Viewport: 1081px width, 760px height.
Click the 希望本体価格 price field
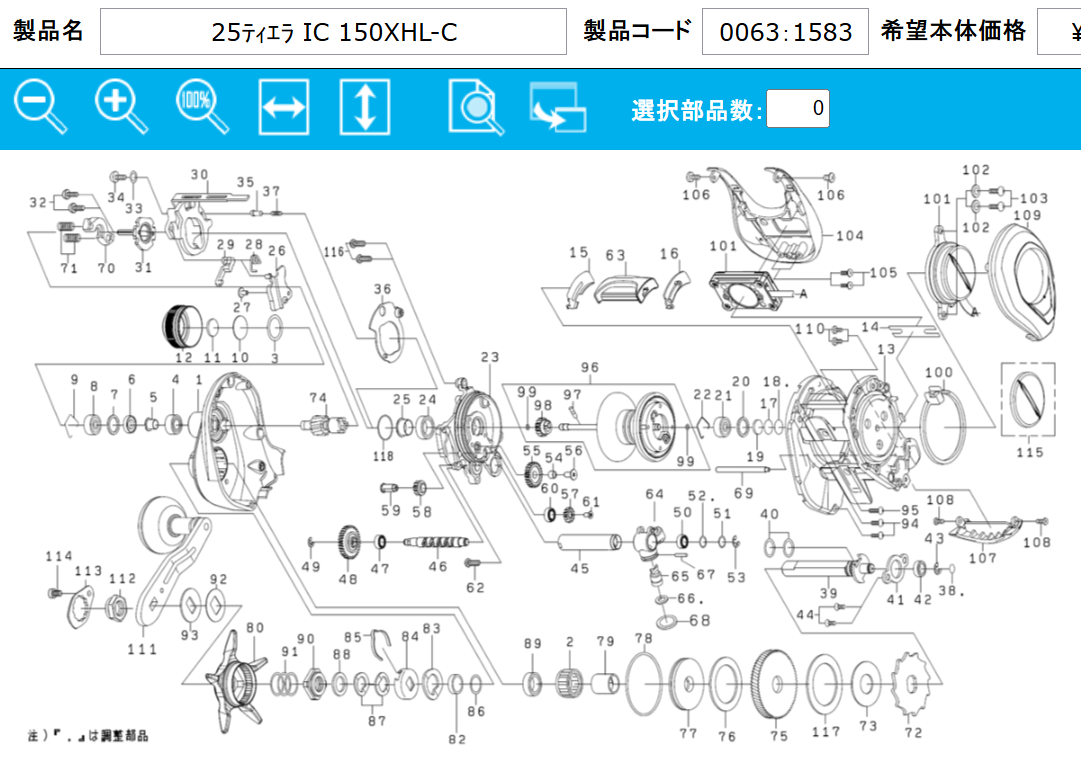[1060, 32]
